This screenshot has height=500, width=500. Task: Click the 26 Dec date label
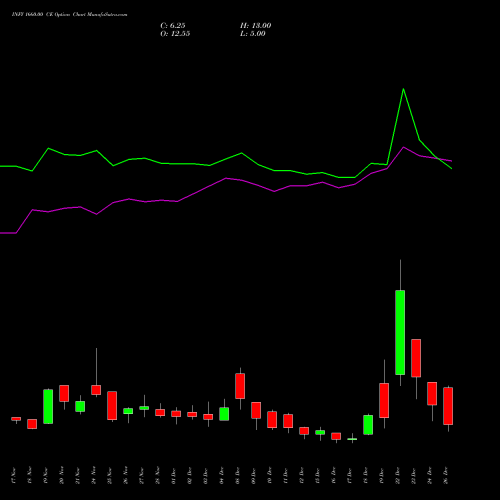tap(446, 475)
